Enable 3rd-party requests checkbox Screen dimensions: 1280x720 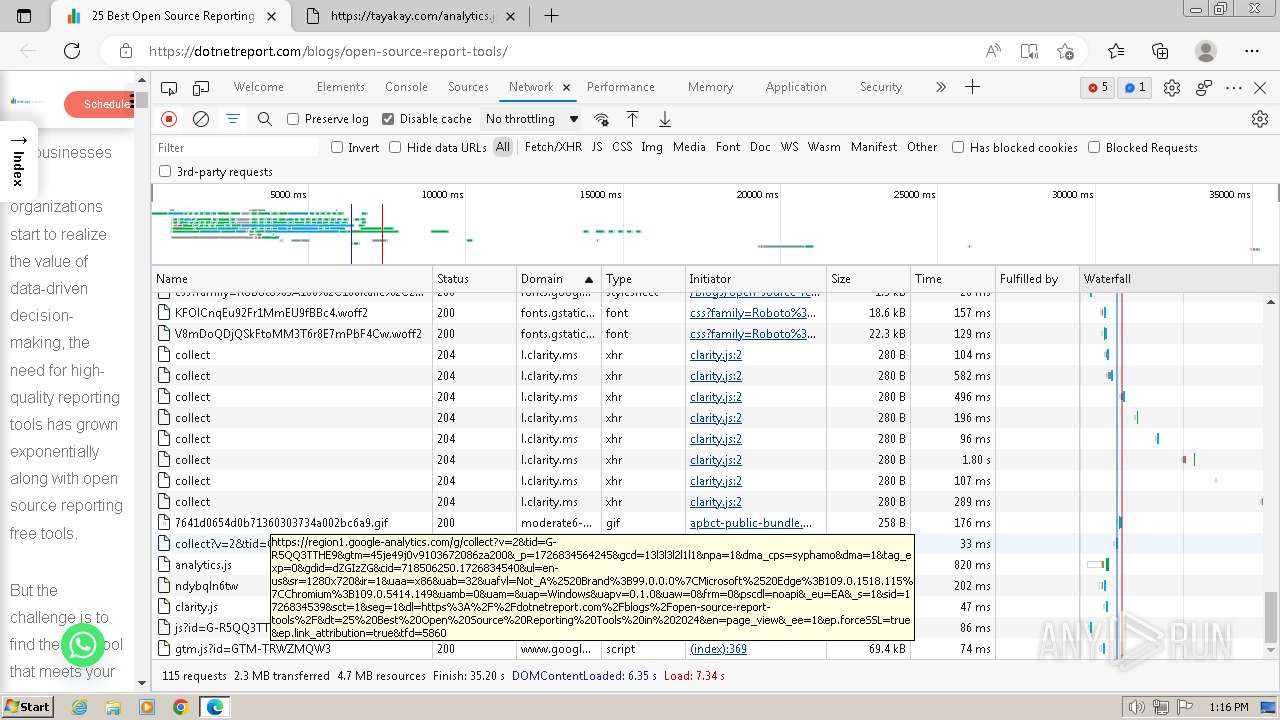(165, 172)
